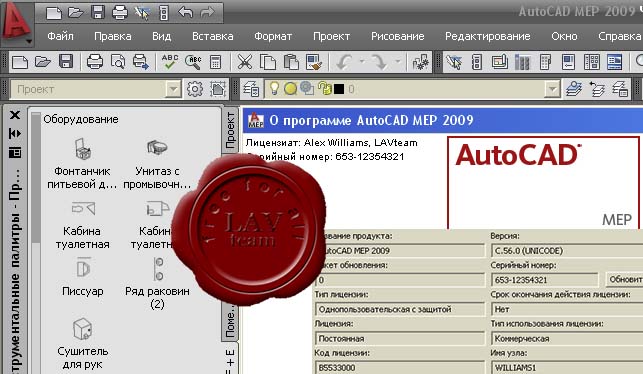Run spell check ABC icon

point(170,62)
